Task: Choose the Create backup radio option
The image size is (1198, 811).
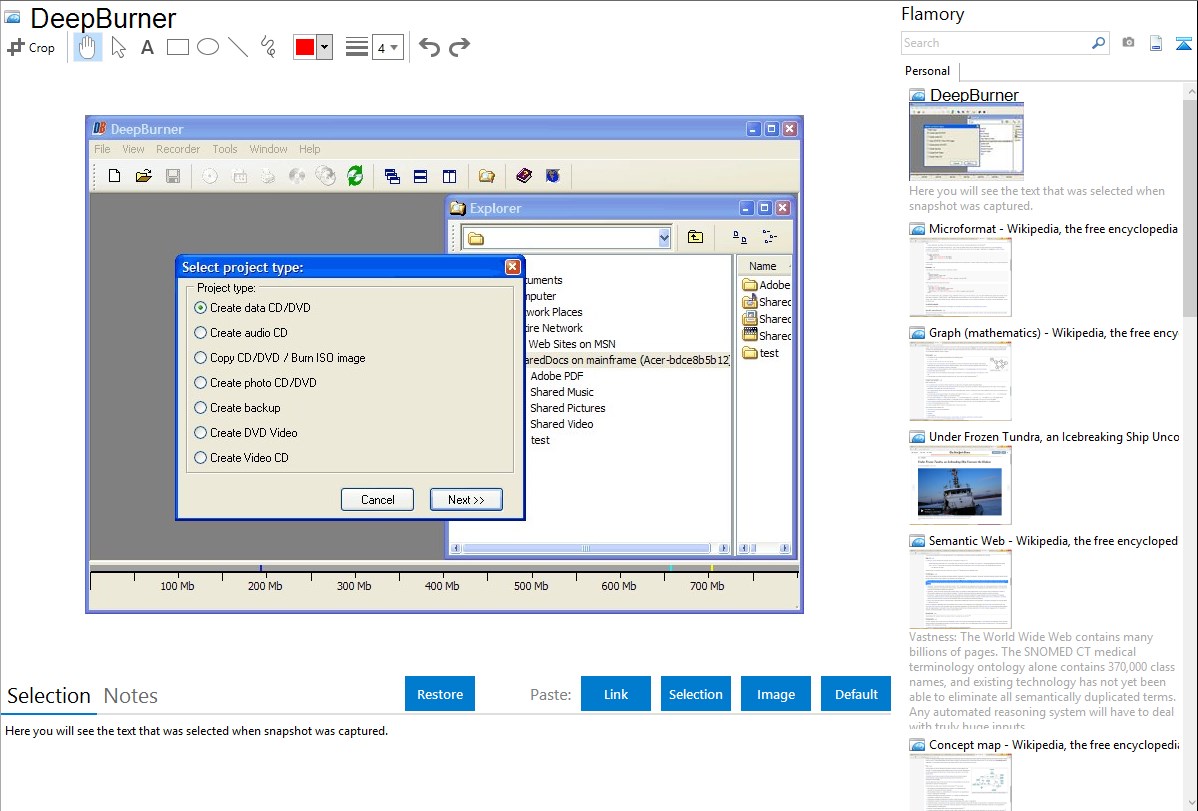Action: [x=201, y=408]
